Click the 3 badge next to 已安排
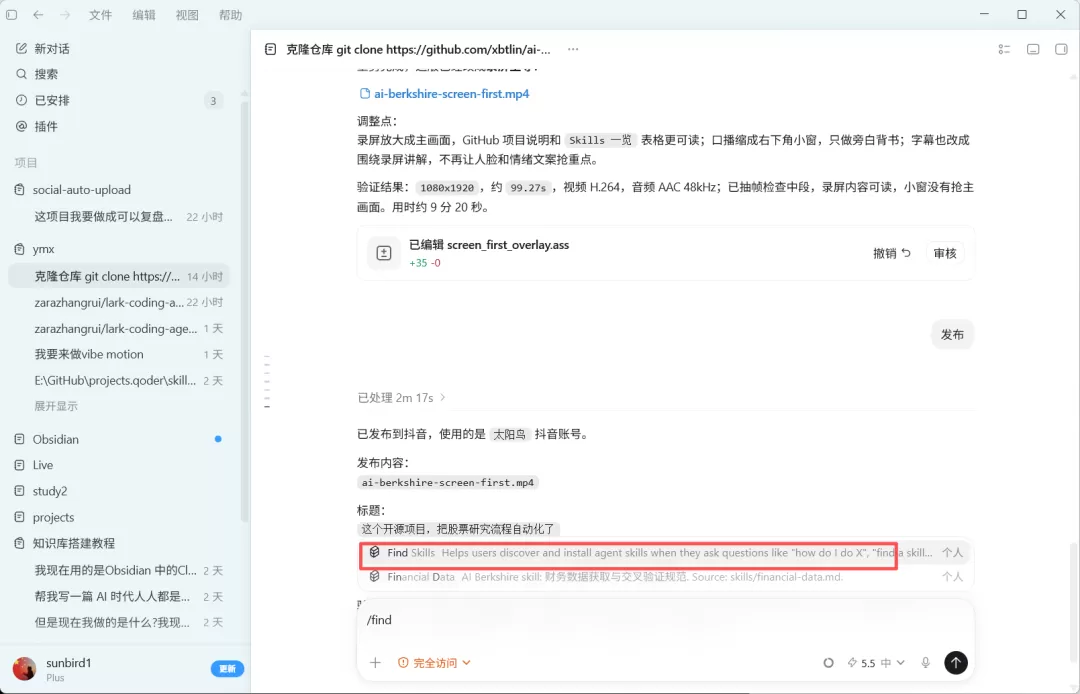The height and width of the screenshot is (694, 1080). coord(214,101)
